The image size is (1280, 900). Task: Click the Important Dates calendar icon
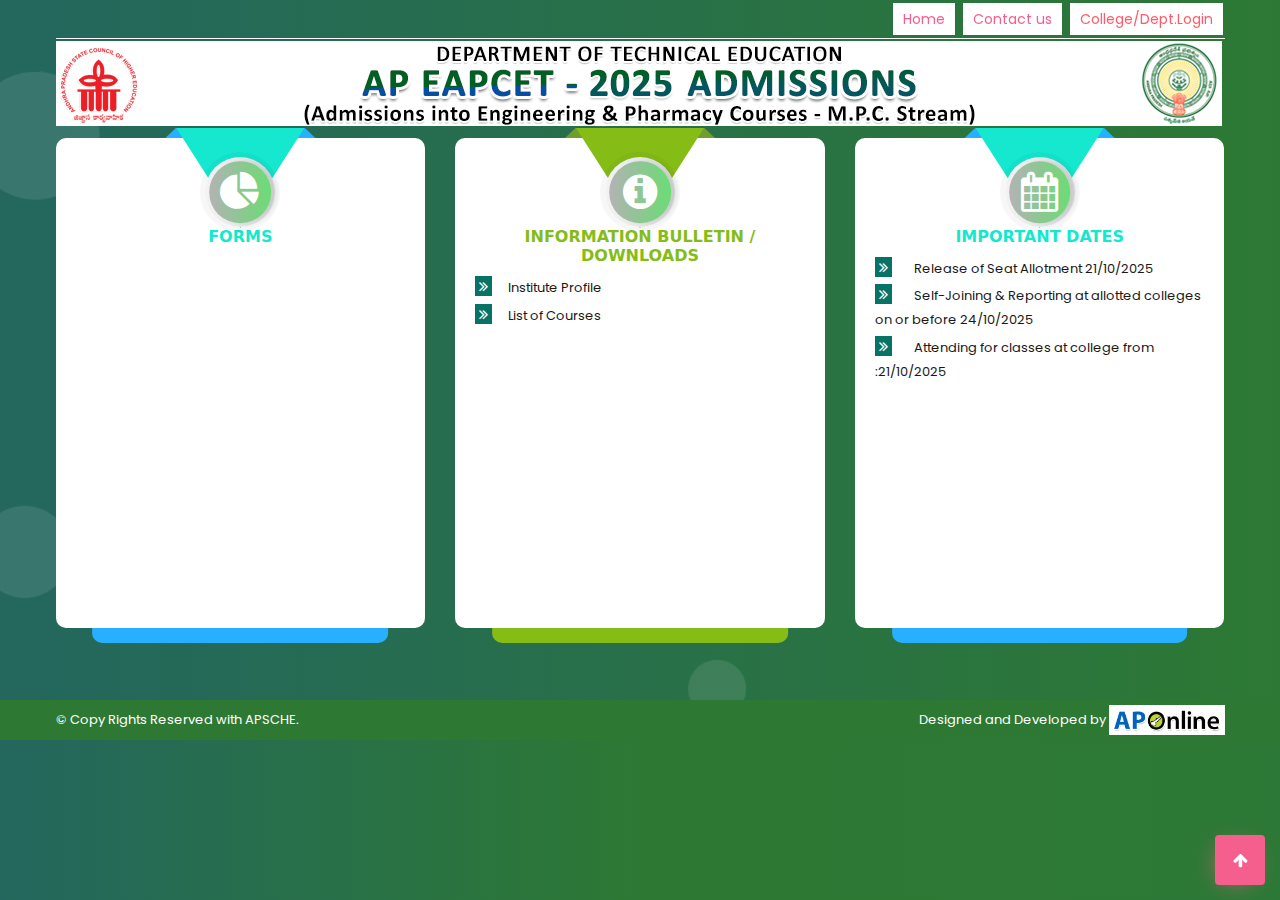tap(1040, 191)
